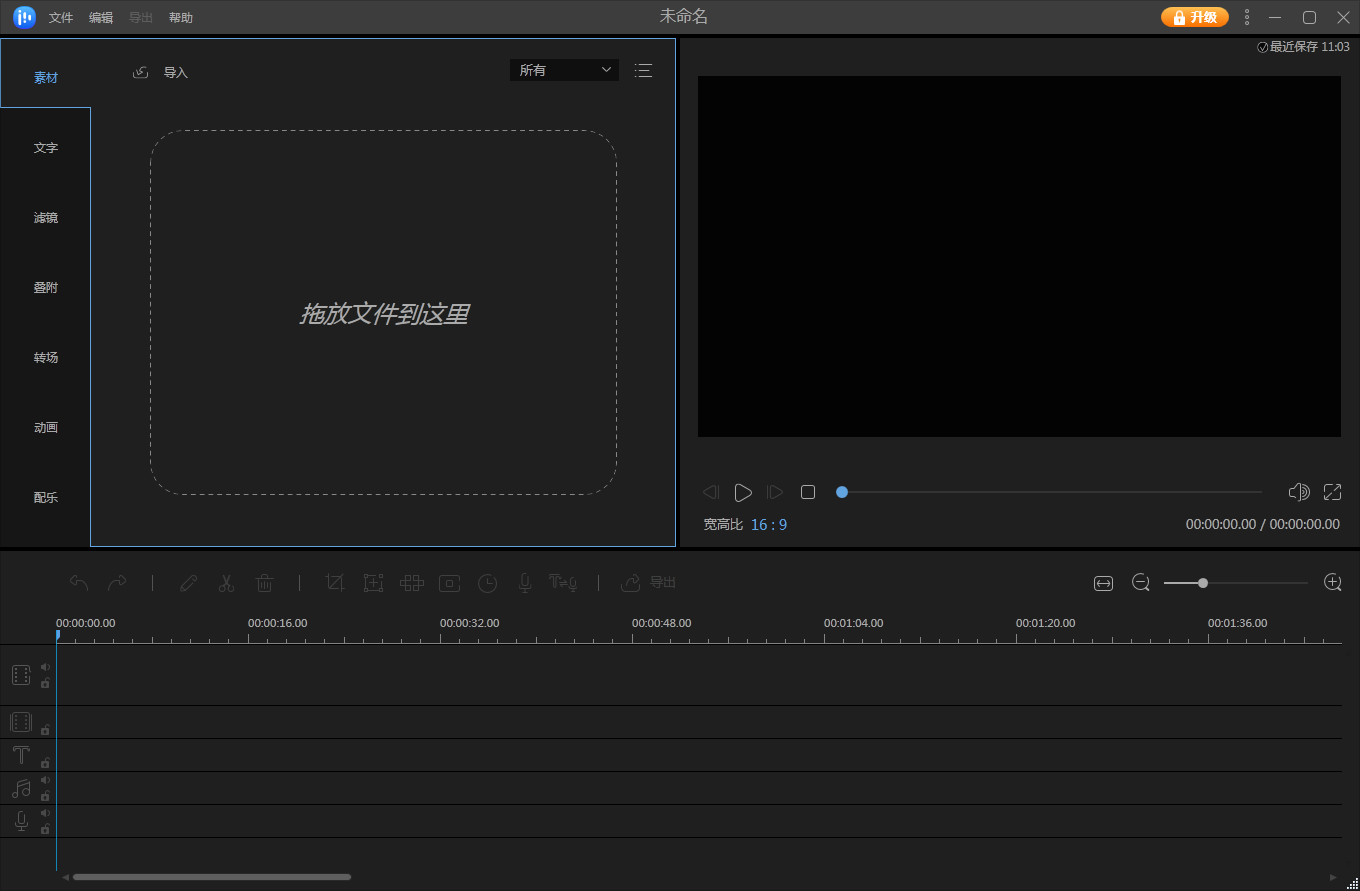Switch to the 转场 tab
Screen dimensions: 1360x891
tap(46, 358)
